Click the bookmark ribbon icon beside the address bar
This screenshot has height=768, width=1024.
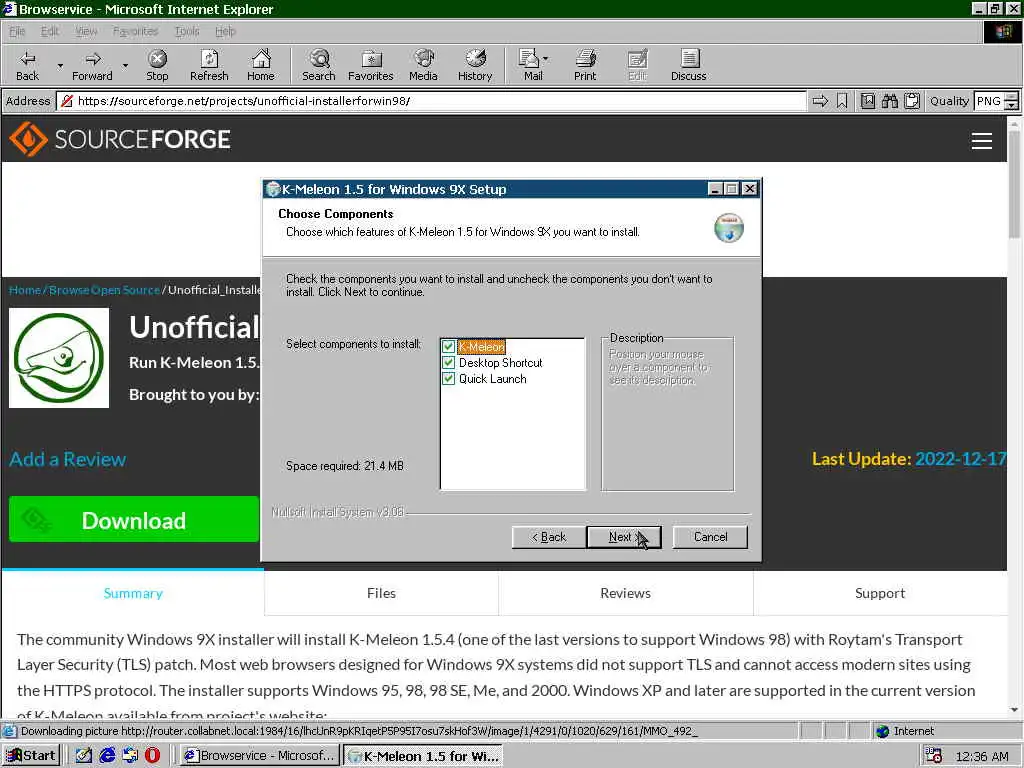[842, 101]
